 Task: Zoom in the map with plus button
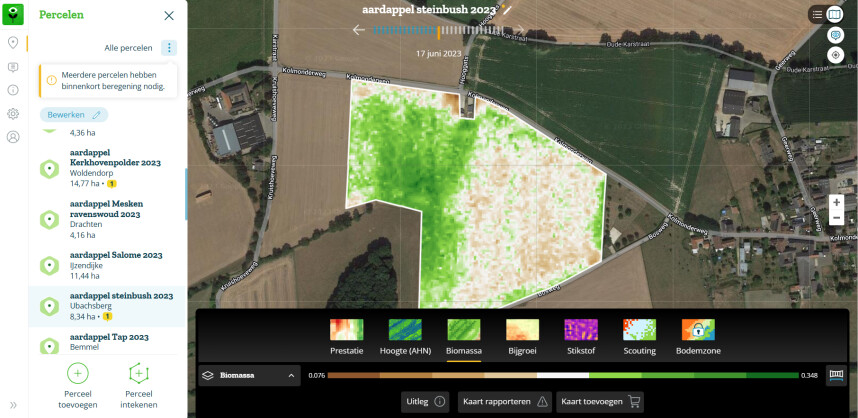tap(836, 201)
